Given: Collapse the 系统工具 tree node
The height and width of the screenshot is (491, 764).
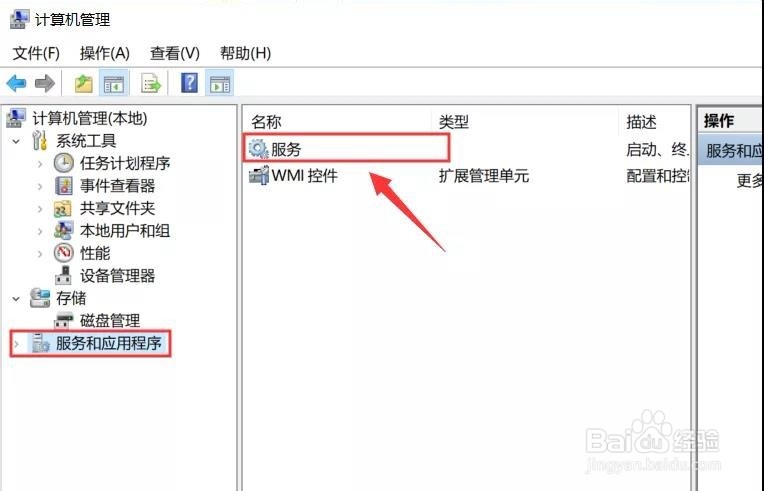Looking at the screenshot, I should click(x=17, y=142).
